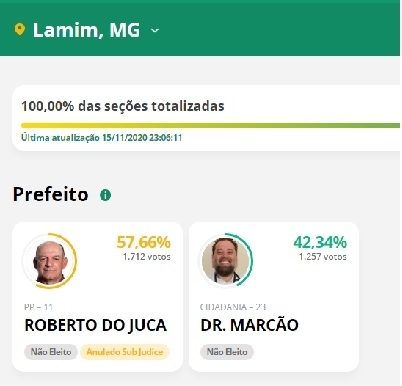Click Não Eleito badge under Roberto do Juca
This screenshot has height=386, width=402.
(51, 352)
